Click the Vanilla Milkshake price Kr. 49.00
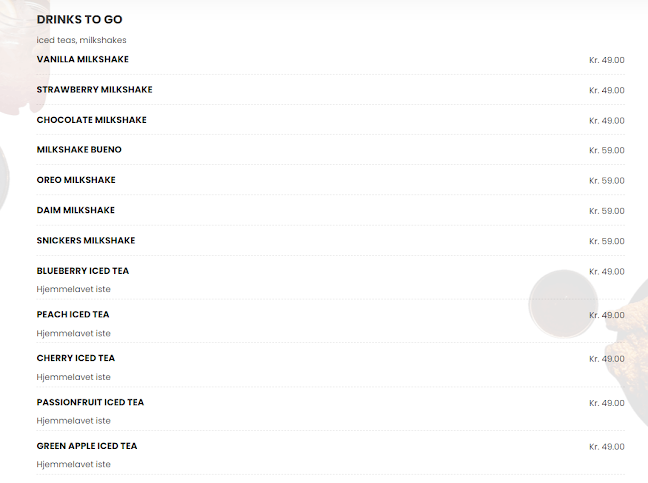The width and height of the screenshot is (648, 483). (x=606, y=60)
